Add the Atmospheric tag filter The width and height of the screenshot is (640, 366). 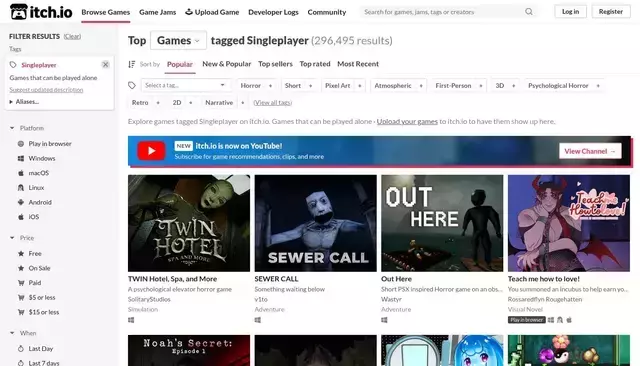(398, 86)
